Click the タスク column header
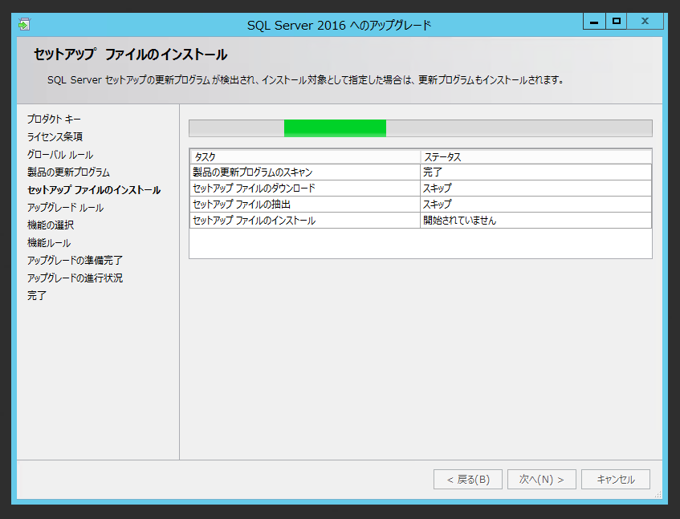The height and width of the screenshot is (519, 680). tap(305, 157)
